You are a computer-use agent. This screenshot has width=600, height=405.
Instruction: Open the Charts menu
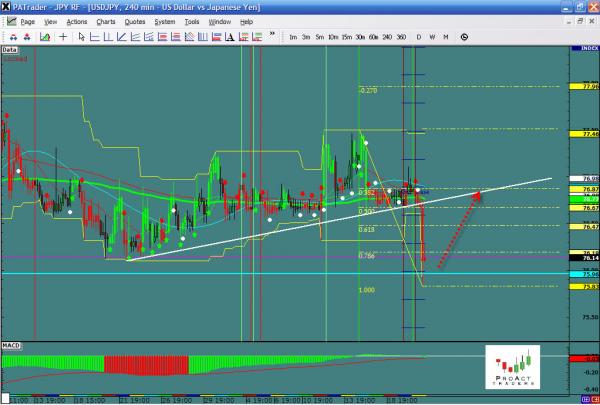(x=105, y=21)
